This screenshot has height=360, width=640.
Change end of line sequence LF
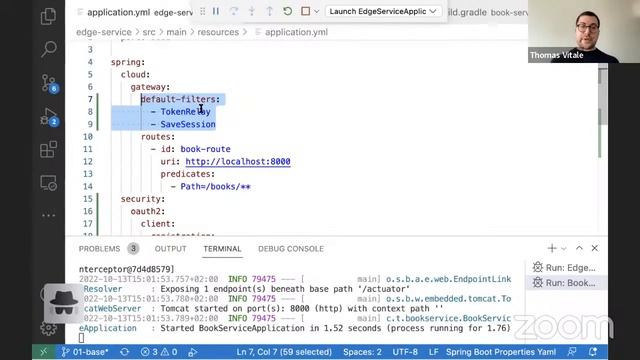(x=433, y=352)
